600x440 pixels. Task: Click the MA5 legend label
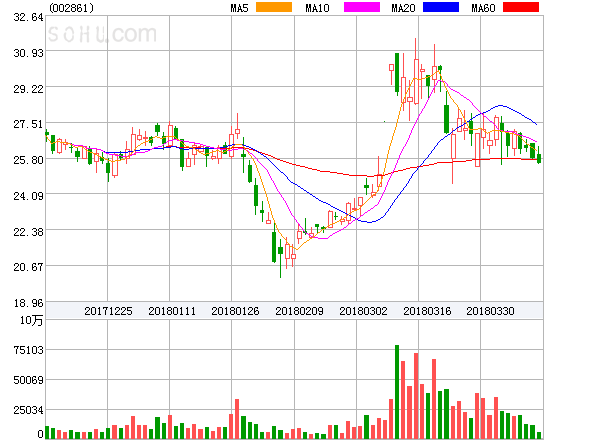[239, 8]
